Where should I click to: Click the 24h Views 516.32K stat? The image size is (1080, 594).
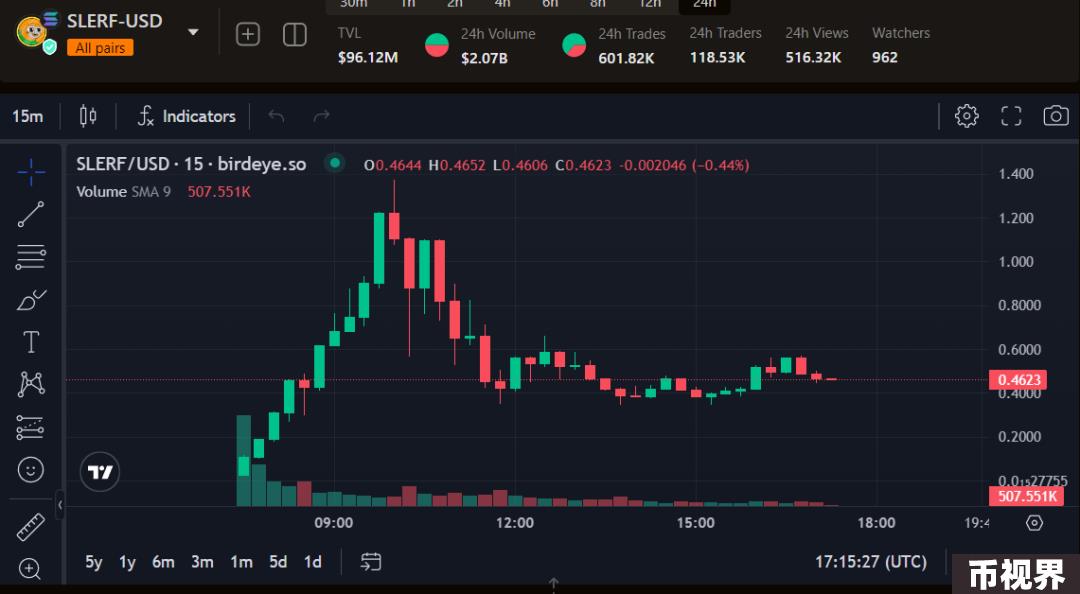[817, 45]
